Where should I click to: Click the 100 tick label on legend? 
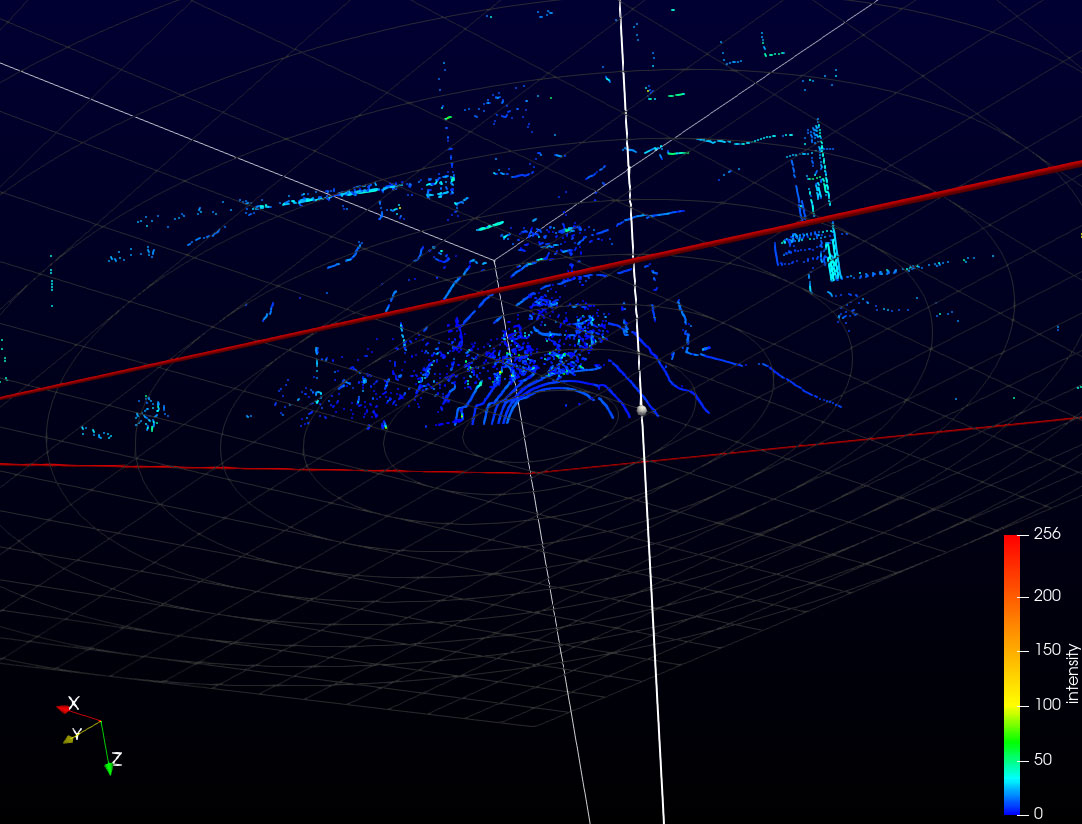click(1046, 705)
